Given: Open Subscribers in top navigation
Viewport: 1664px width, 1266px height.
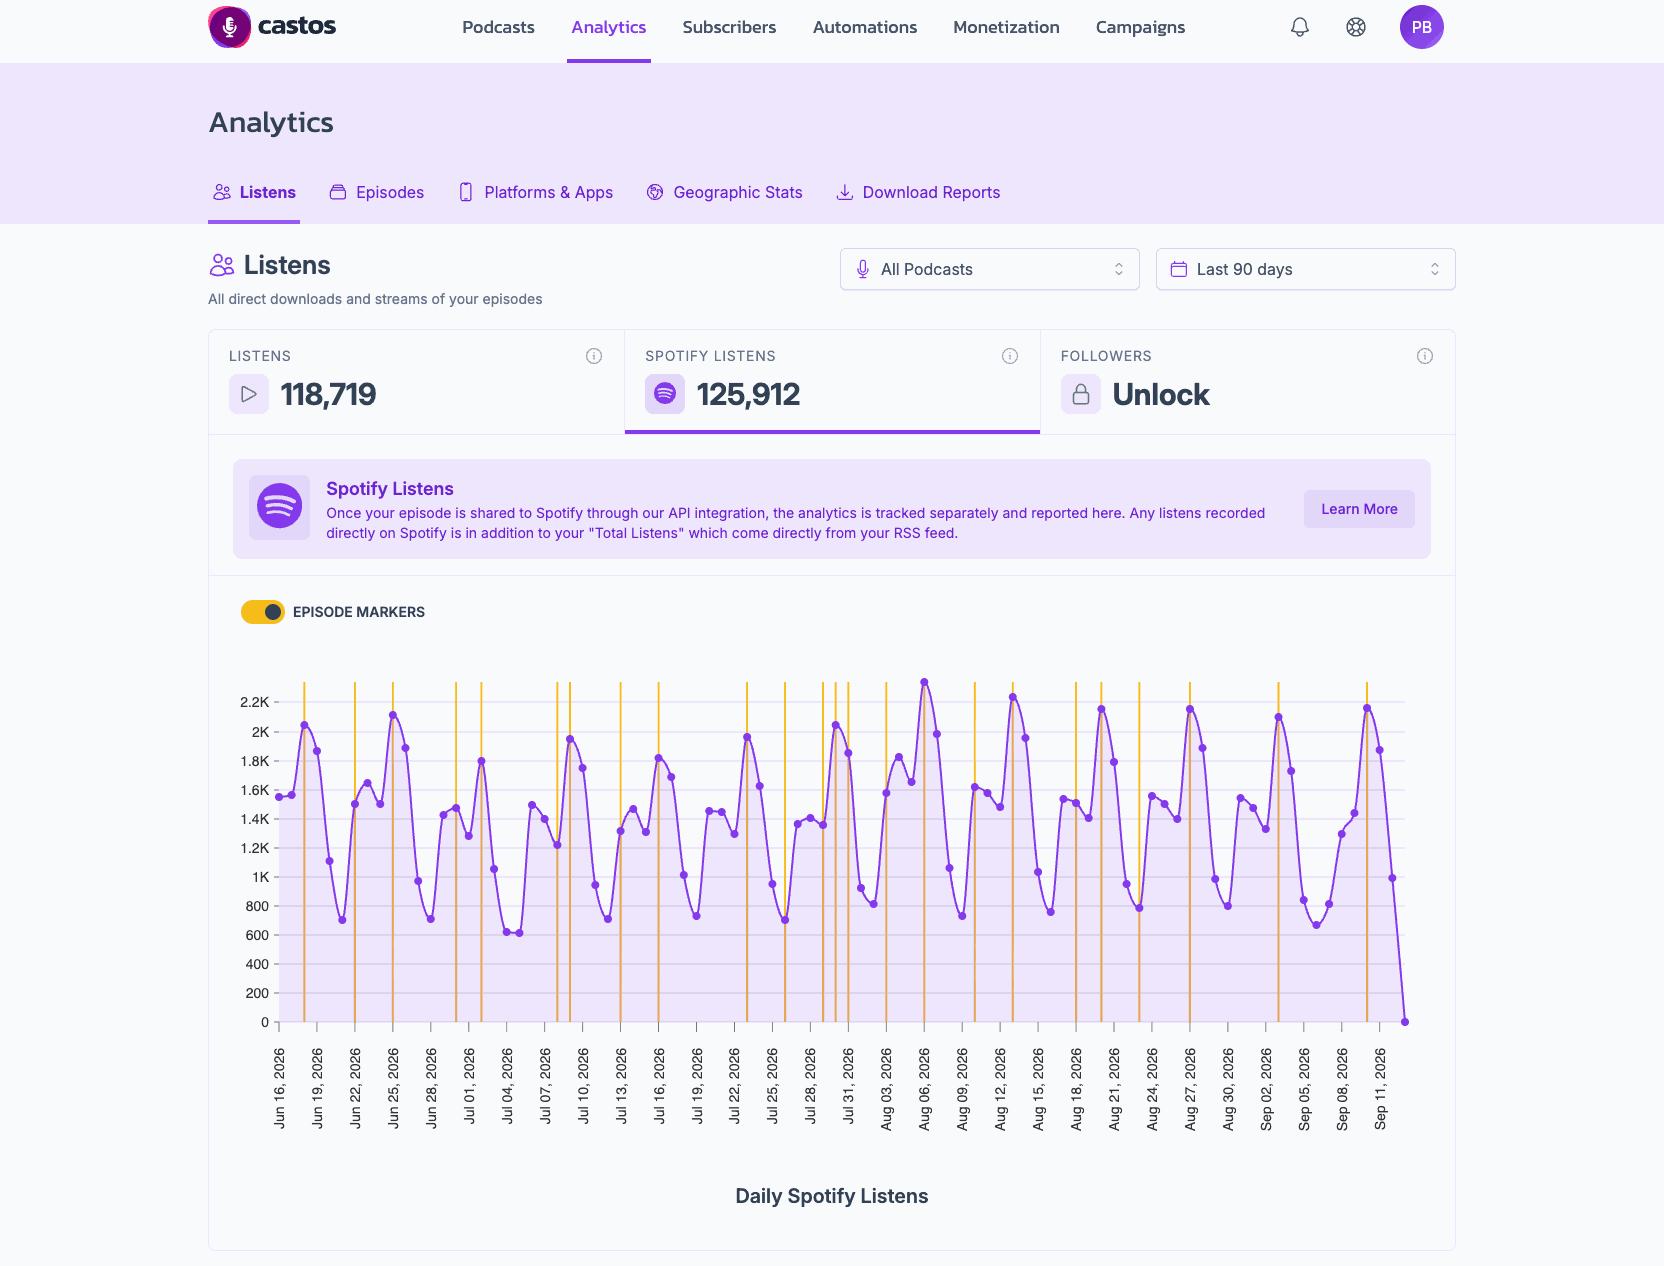Looking at the screenshot, I should pos(729,27).
